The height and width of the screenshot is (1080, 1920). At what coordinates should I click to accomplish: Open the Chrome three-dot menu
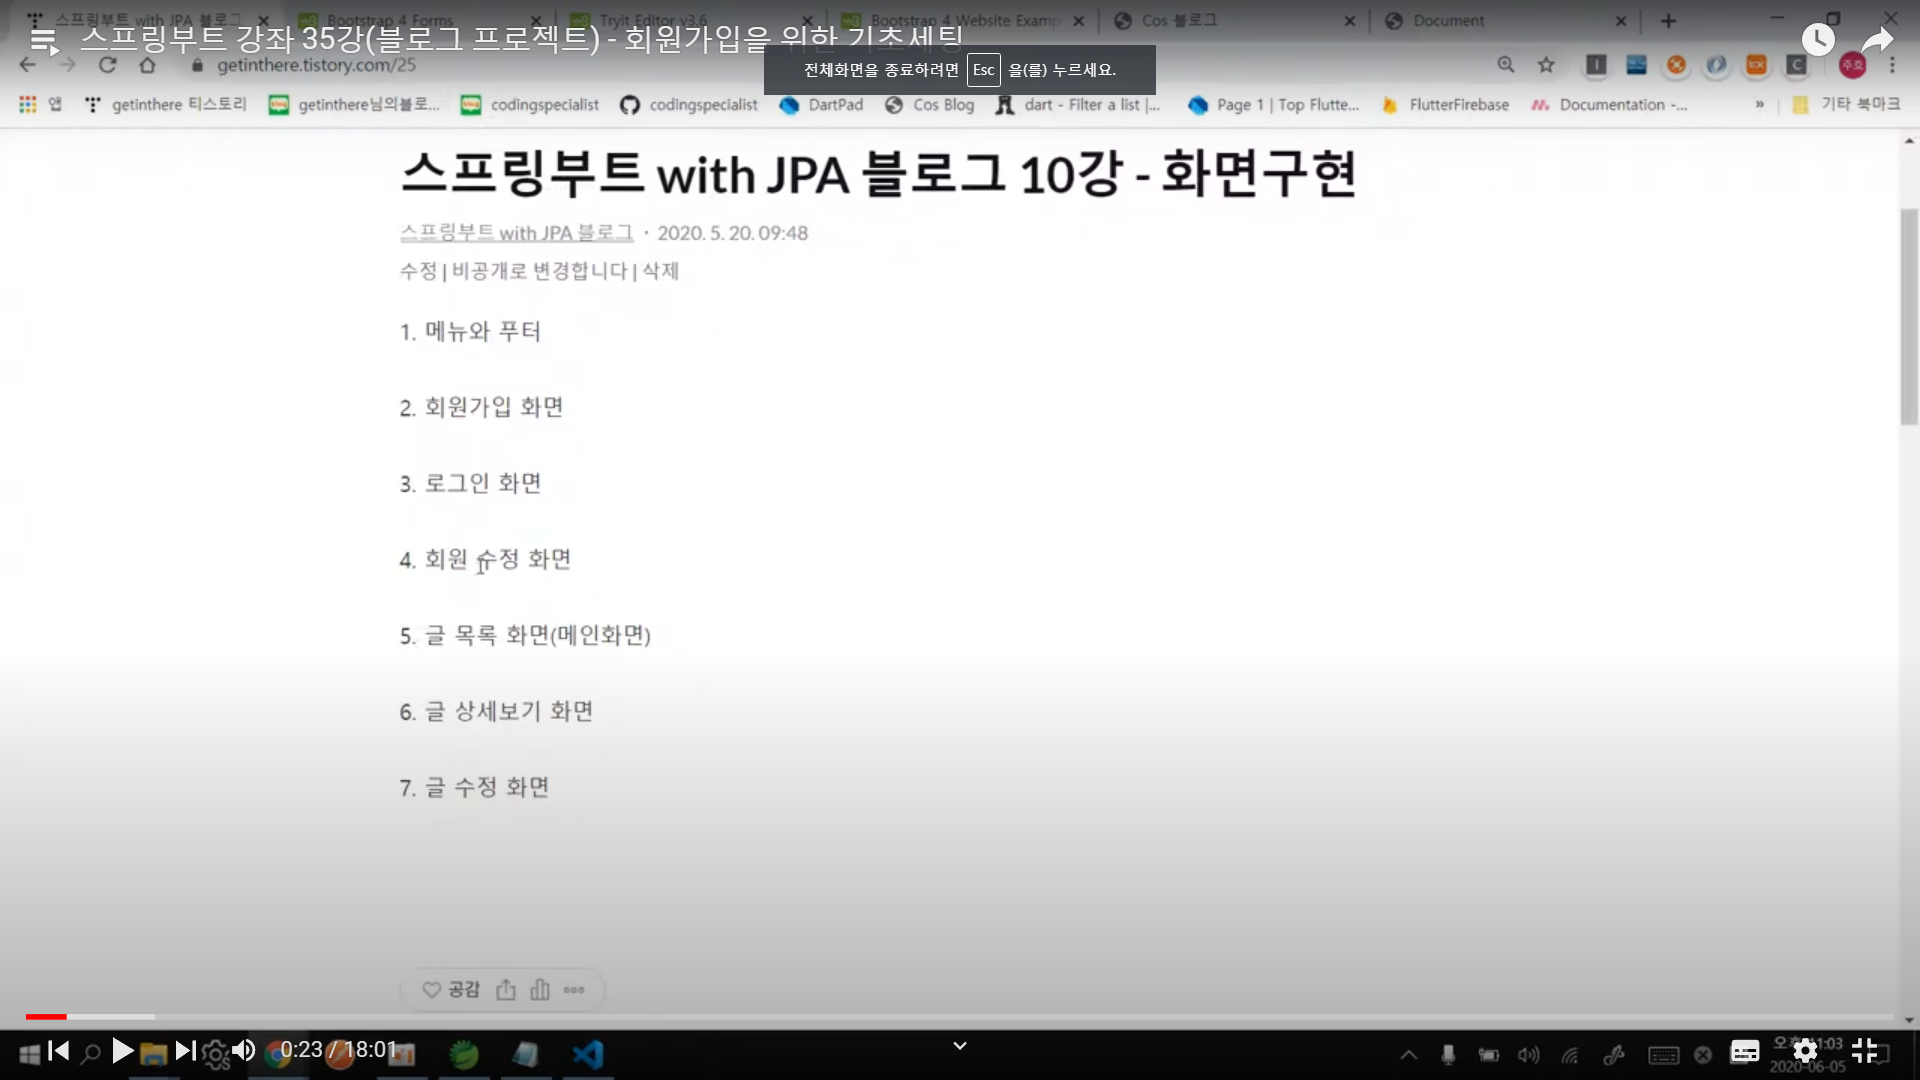1892,65
